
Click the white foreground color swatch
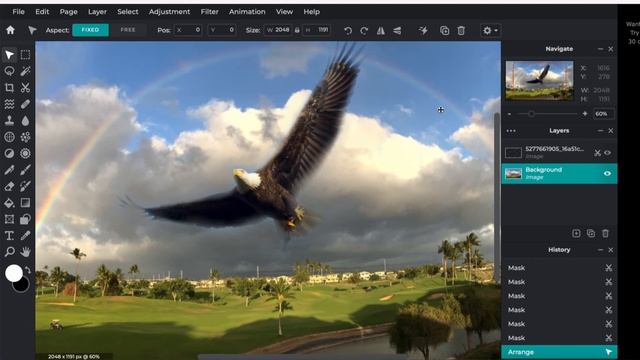[x=13, y=273]
